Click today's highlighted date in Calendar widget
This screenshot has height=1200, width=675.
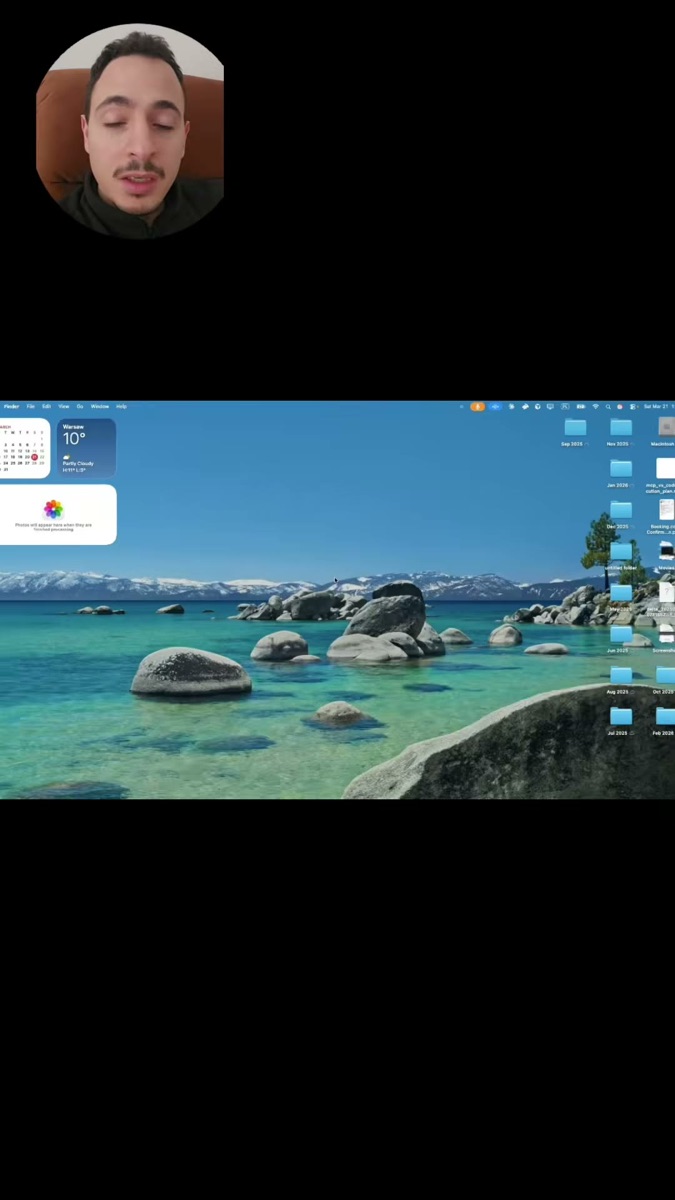coord(34,457)
